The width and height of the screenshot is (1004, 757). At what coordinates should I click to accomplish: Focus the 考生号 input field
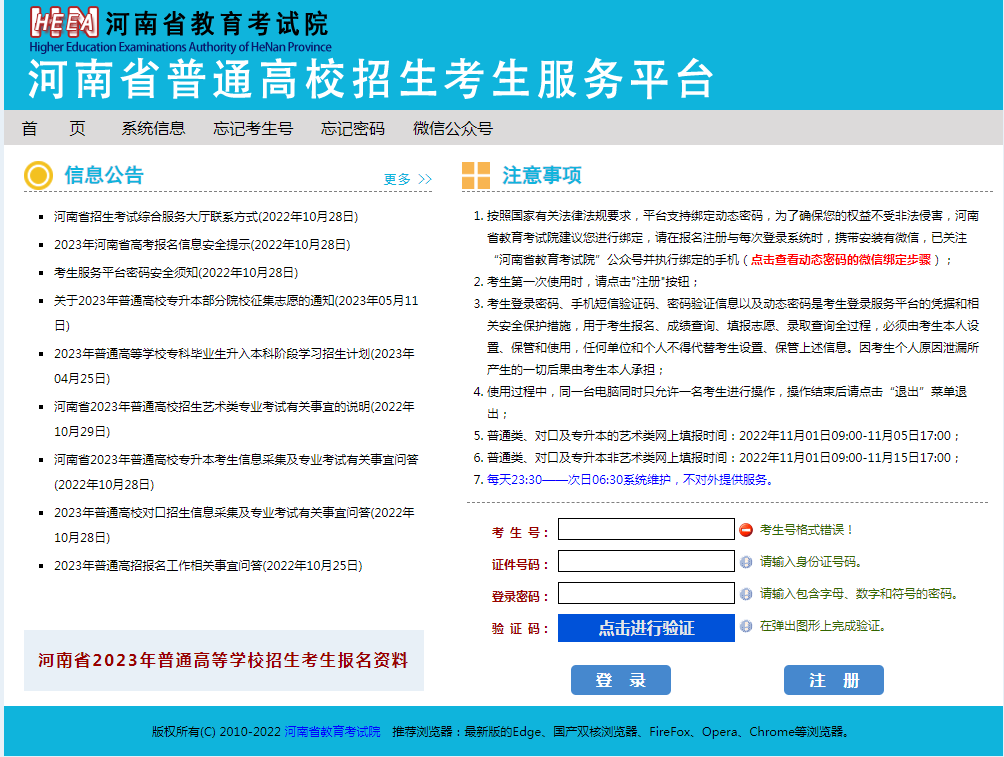coord(646,529)
